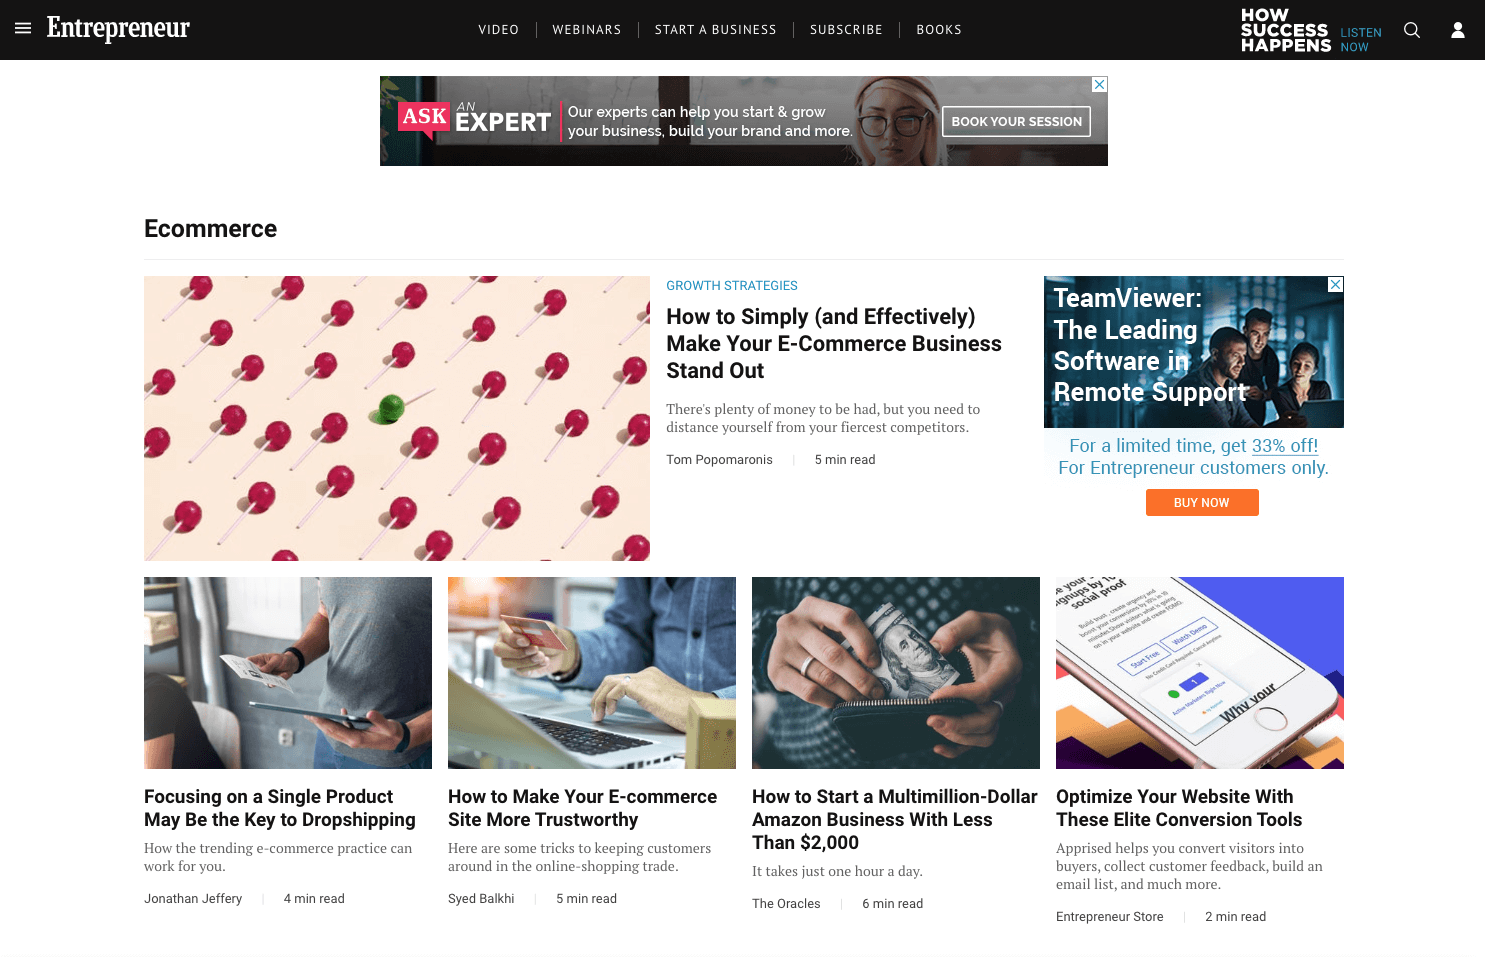Open the hamburger menu icon
The image size is (1485, 957).
tap(23, 29)
